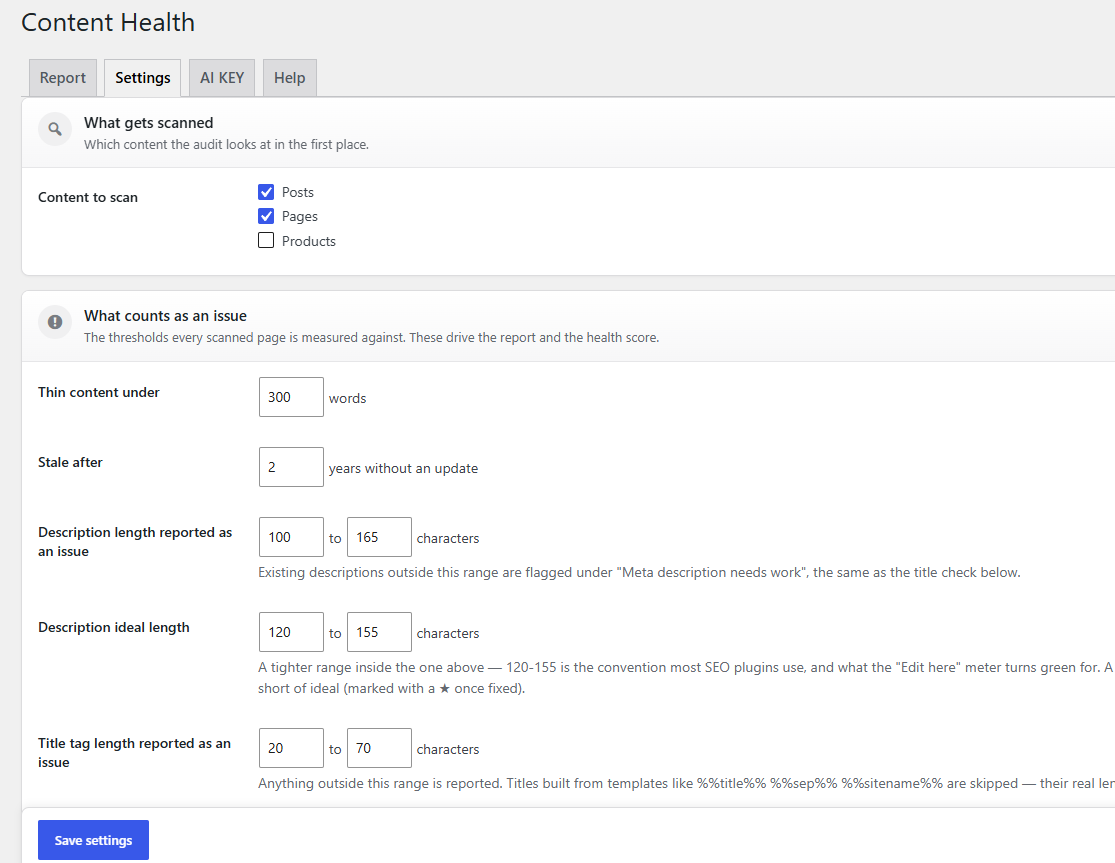This screenshot has width=1115, height=863.
Task: Click the Products label text
Action: (x=309, y=241)
